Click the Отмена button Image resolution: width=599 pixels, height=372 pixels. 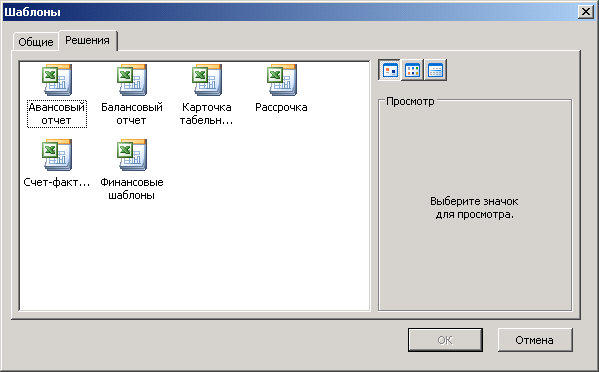(535, 340)
